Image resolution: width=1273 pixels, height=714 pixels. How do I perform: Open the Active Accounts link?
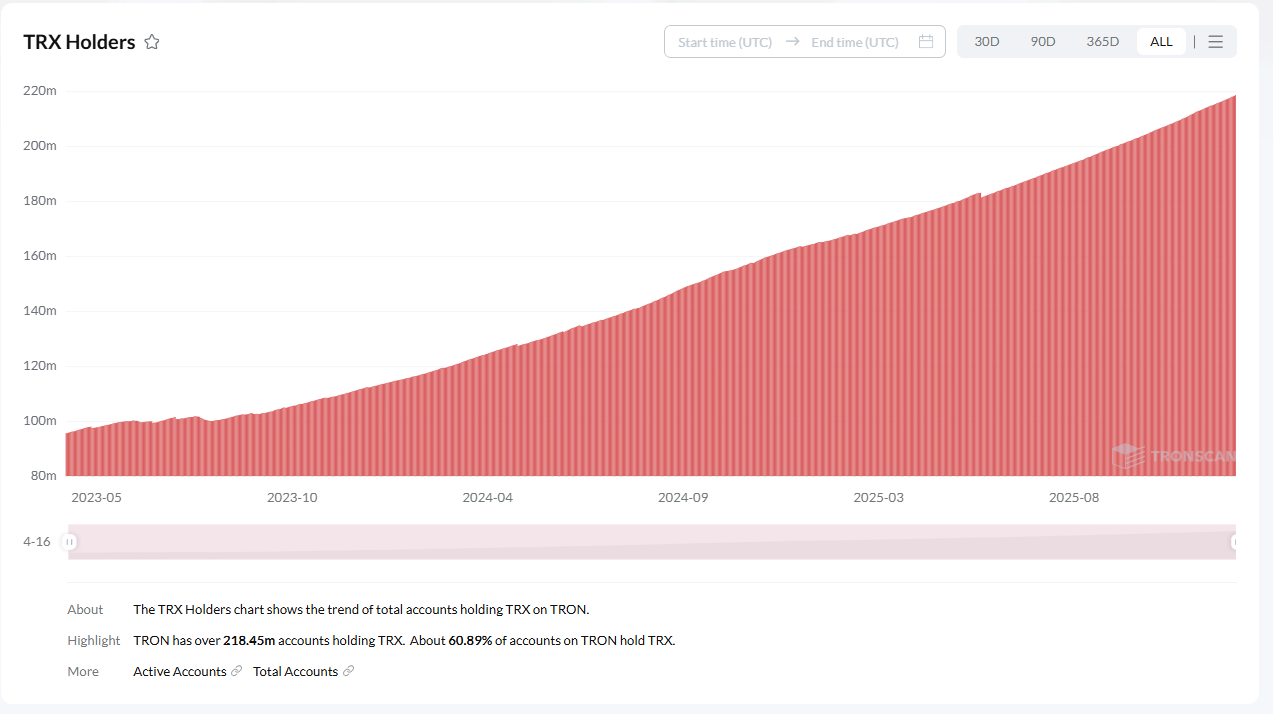pyautogui.click(x=180, y=671)
